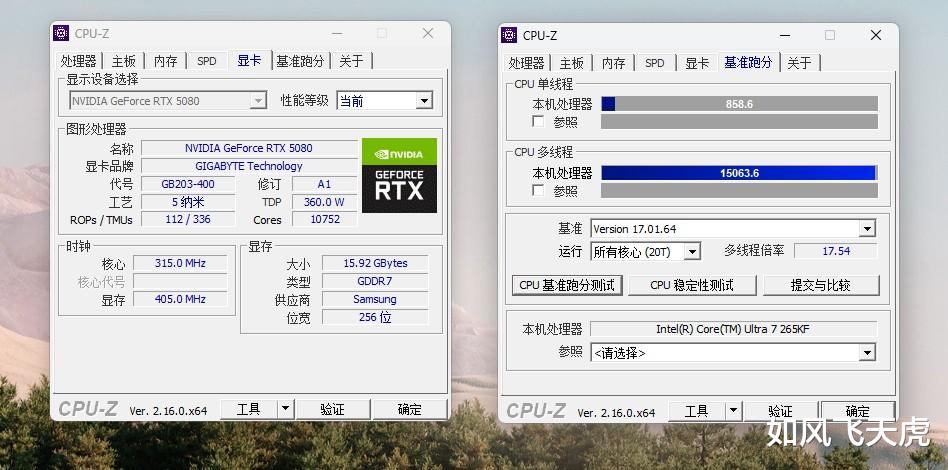This screenshot has height=470, width=948.
Task: Click the 10752 Cores value
Action: 325,219
